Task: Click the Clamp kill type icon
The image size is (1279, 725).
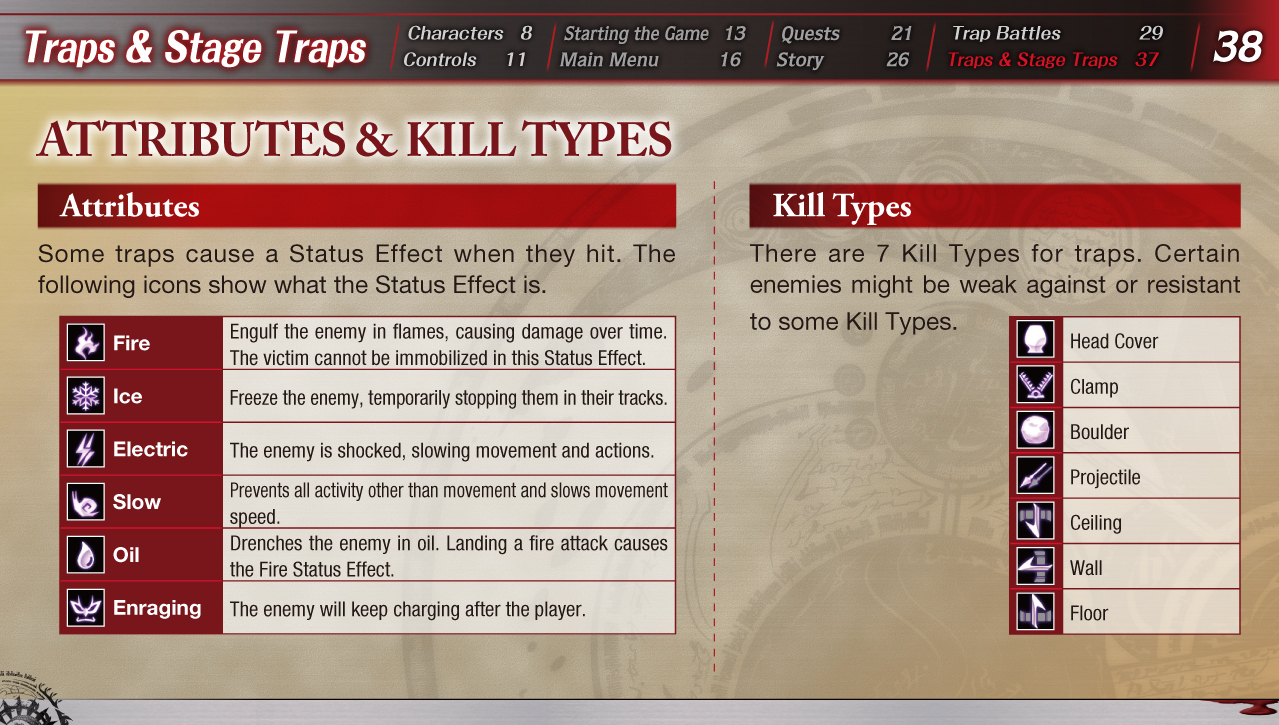Action: coord(1035,385)
